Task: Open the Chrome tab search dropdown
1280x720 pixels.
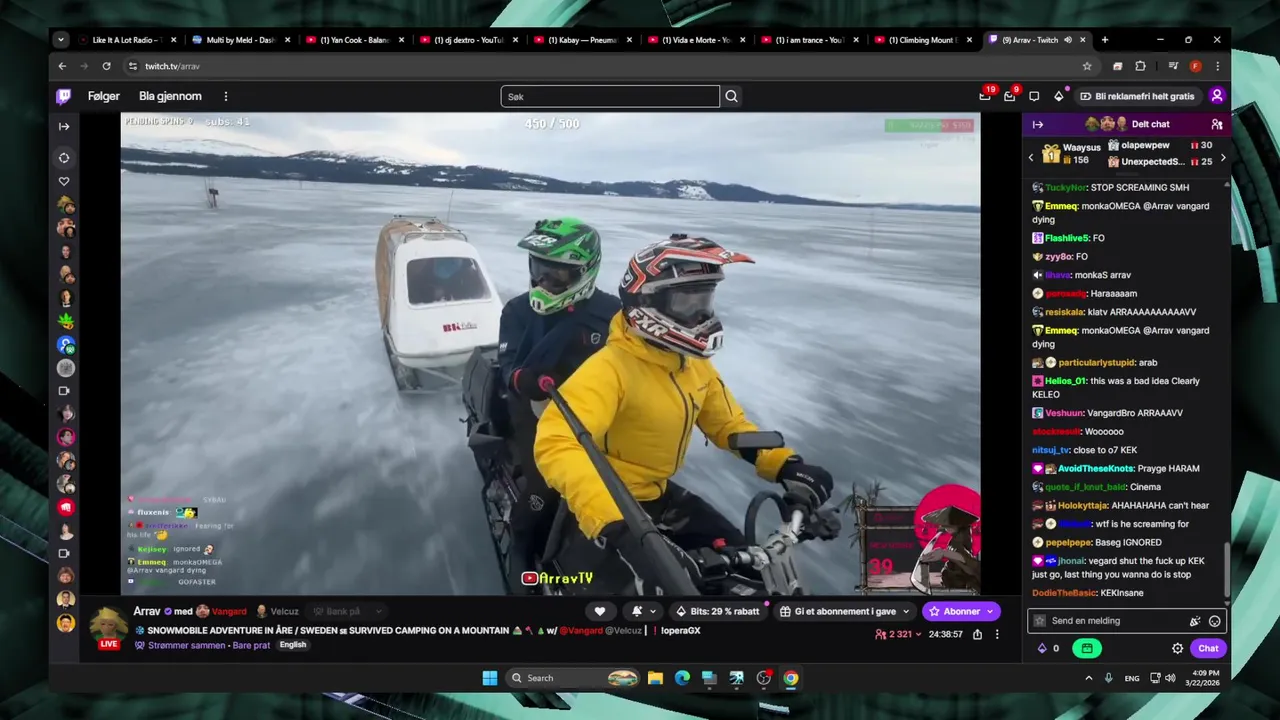Action: (61, 40)
